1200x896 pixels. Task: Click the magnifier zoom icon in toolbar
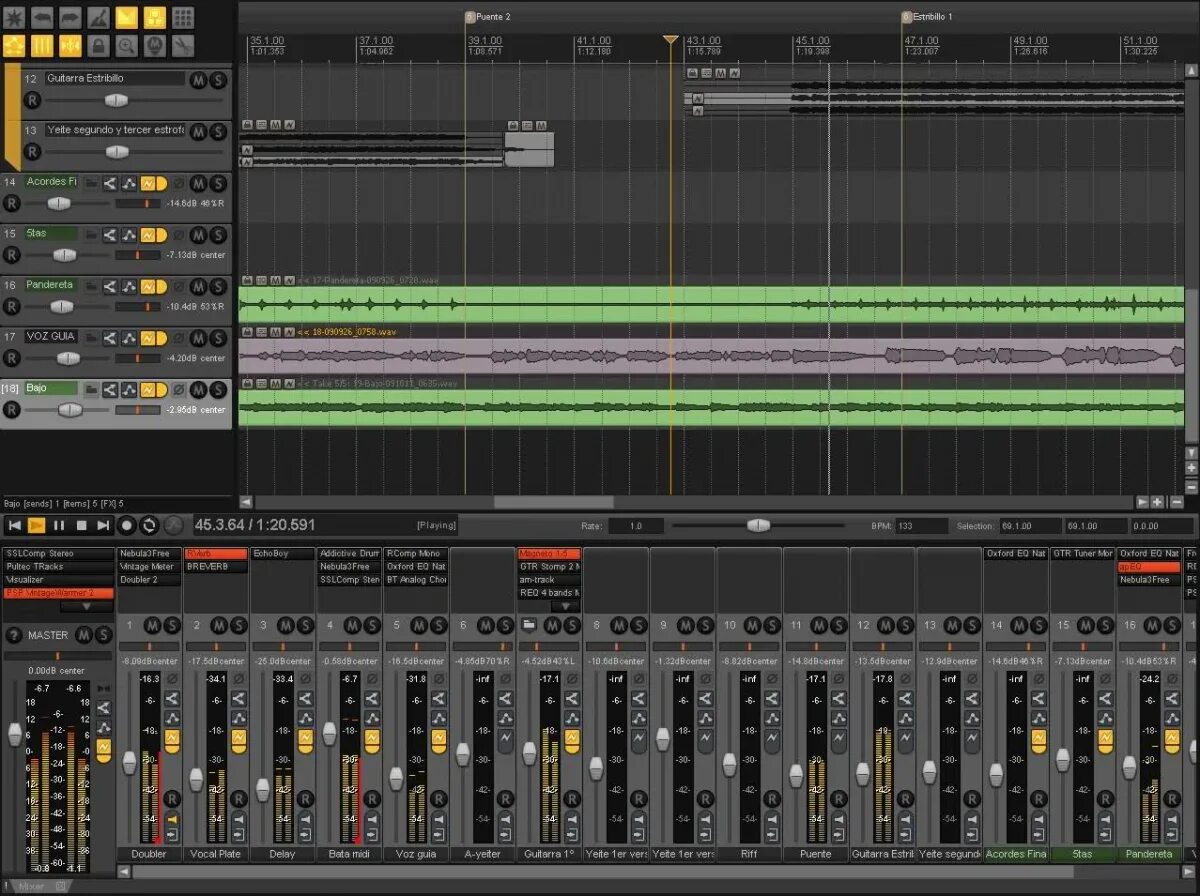[x=126, y=46]
